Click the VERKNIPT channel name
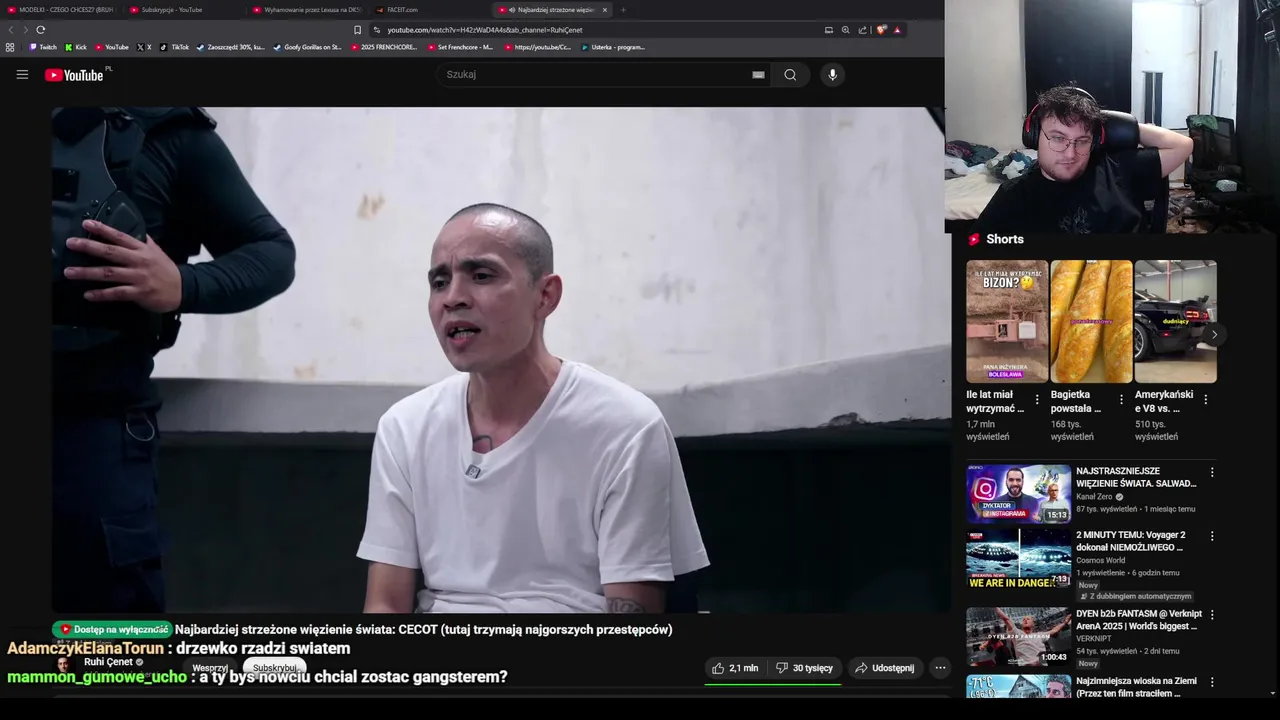1280x720 pixels. [1092, 638]
